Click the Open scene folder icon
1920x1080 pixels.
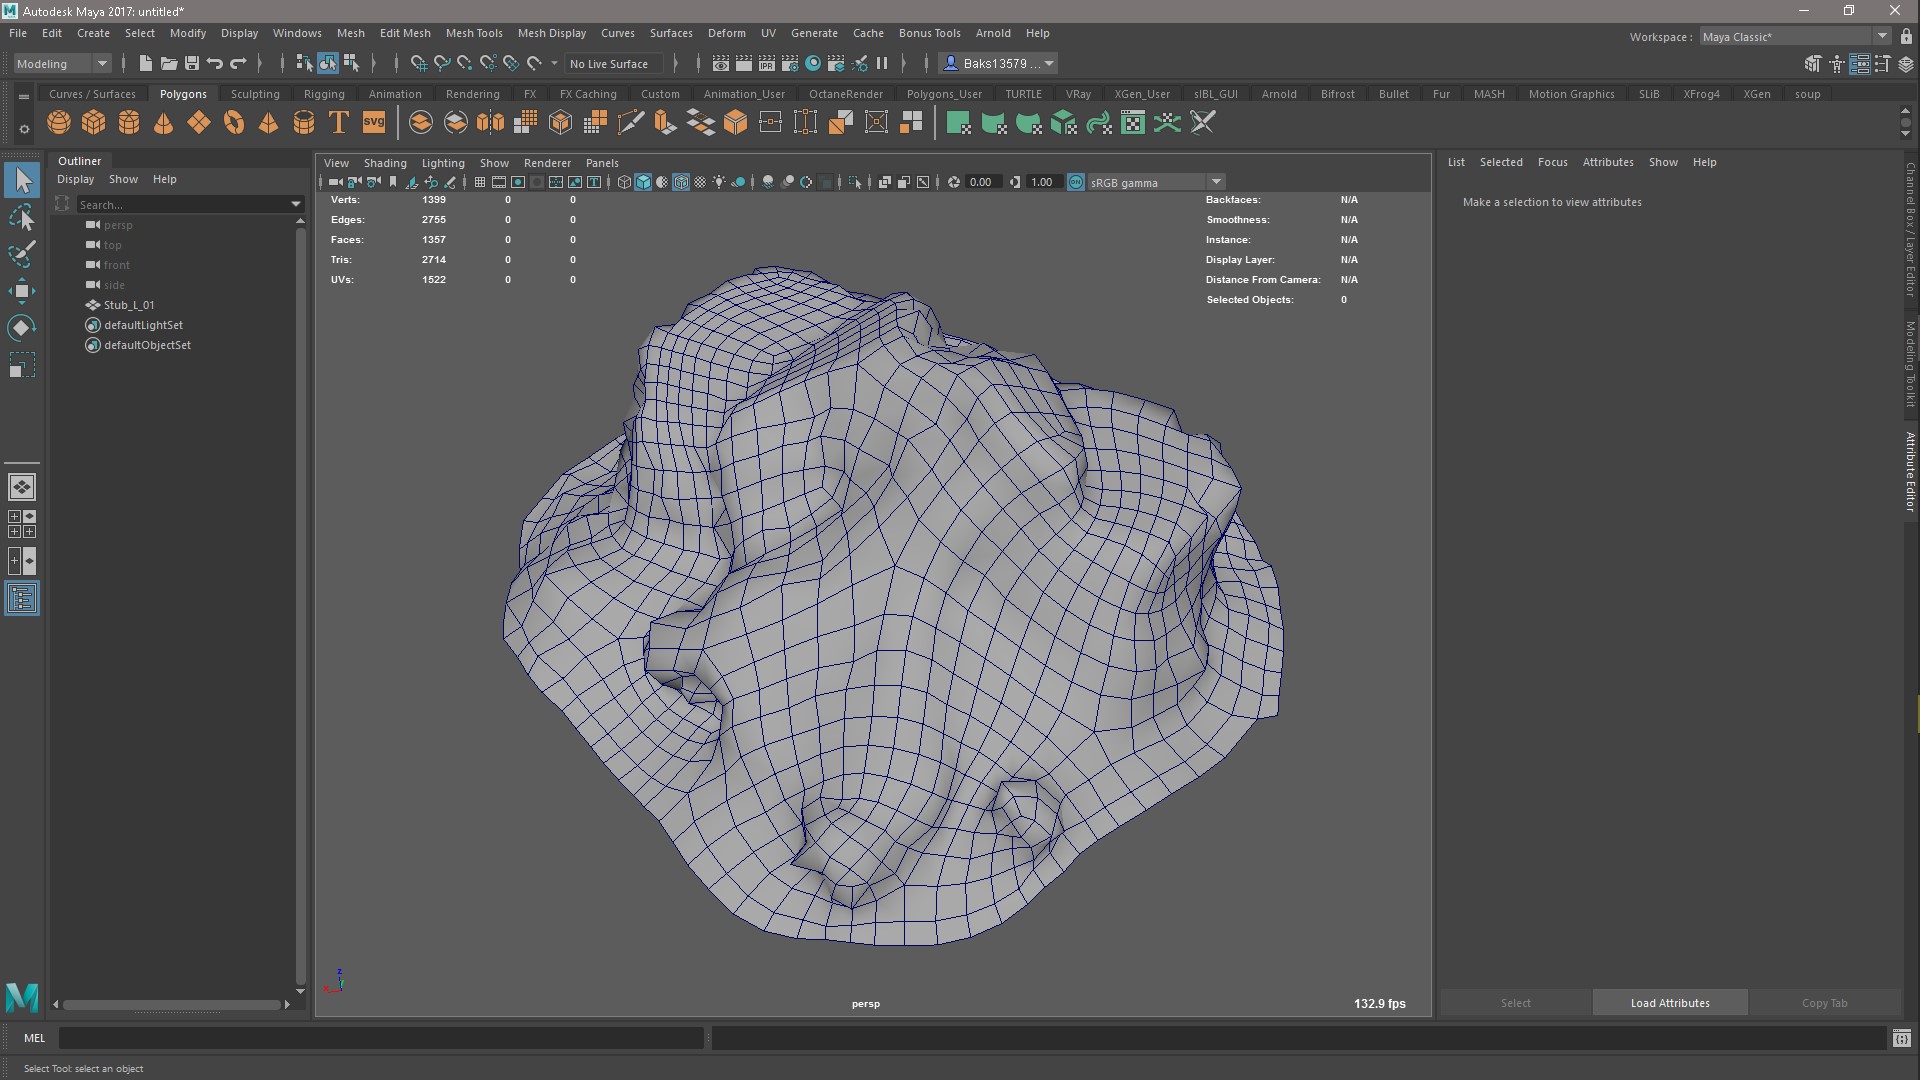click(168, 63)
